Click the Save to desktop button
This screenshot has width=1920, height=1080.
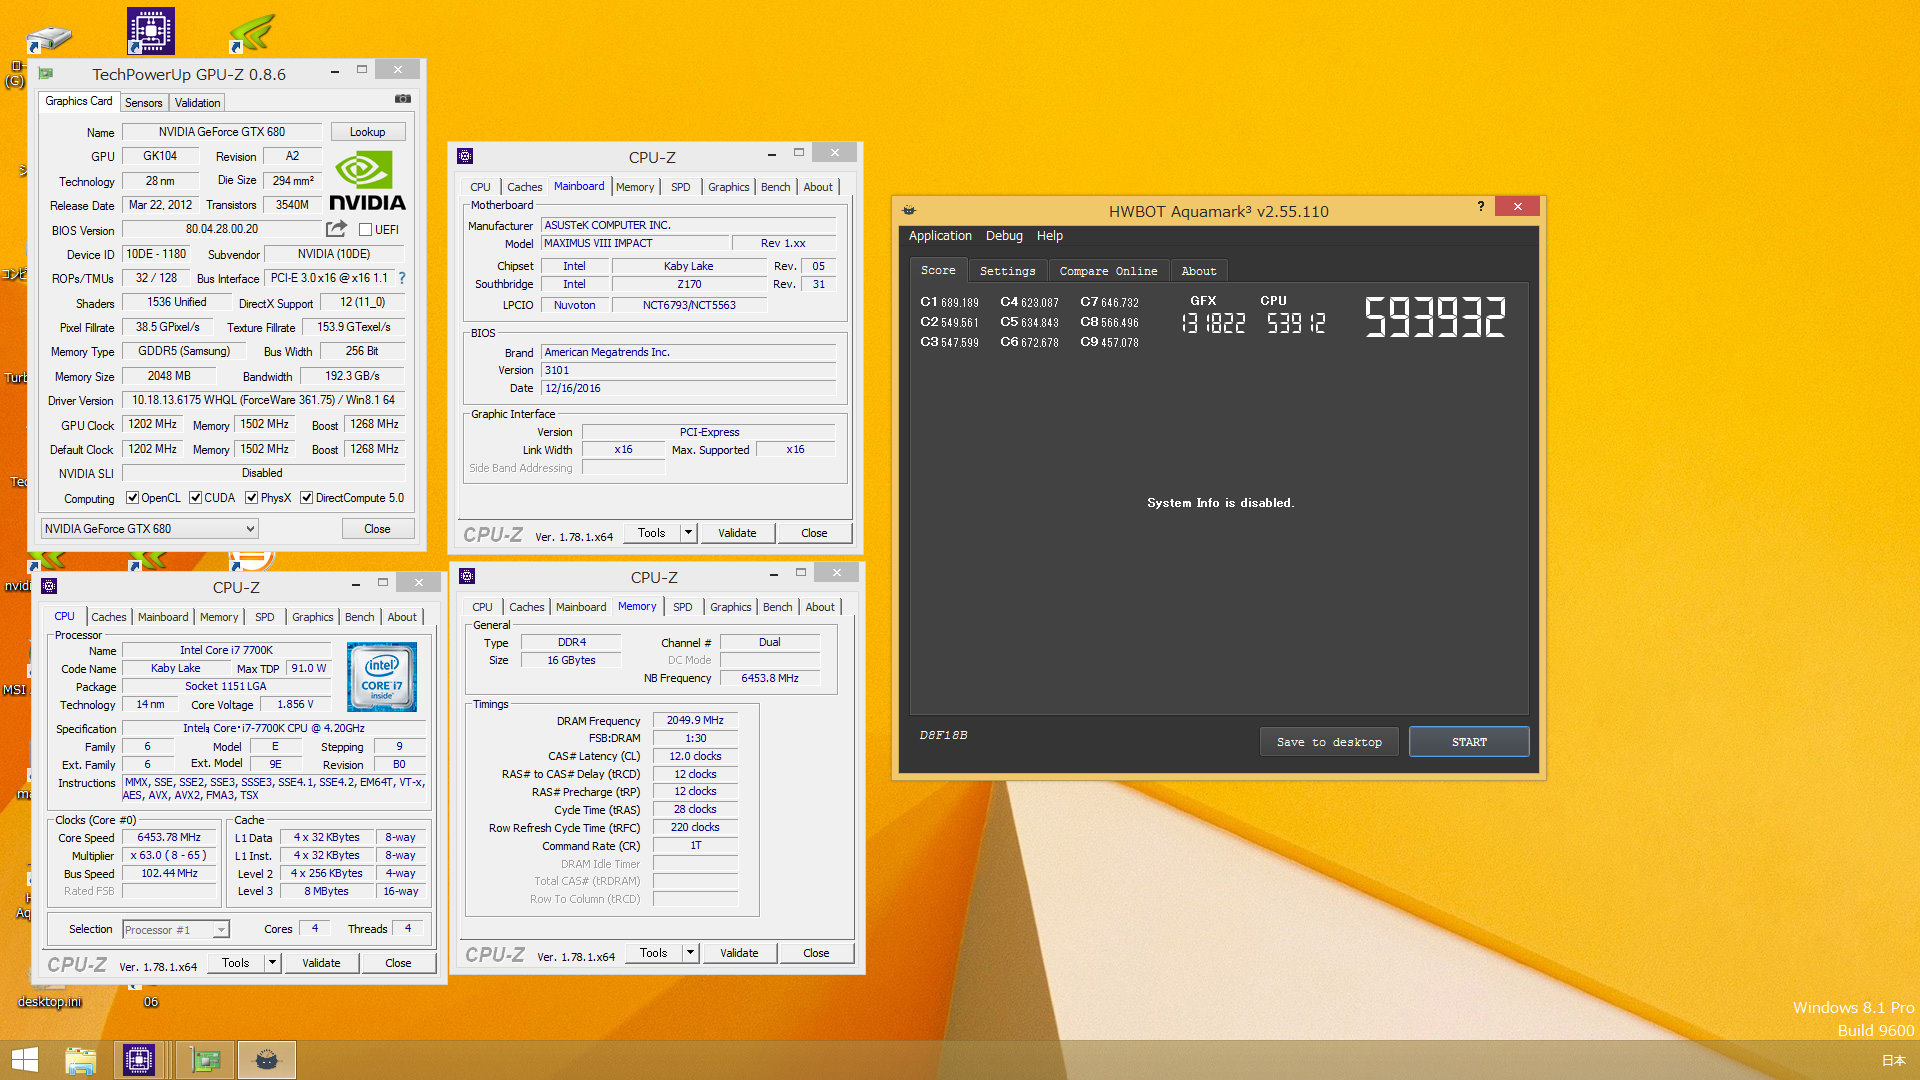tap(1329, 742)
